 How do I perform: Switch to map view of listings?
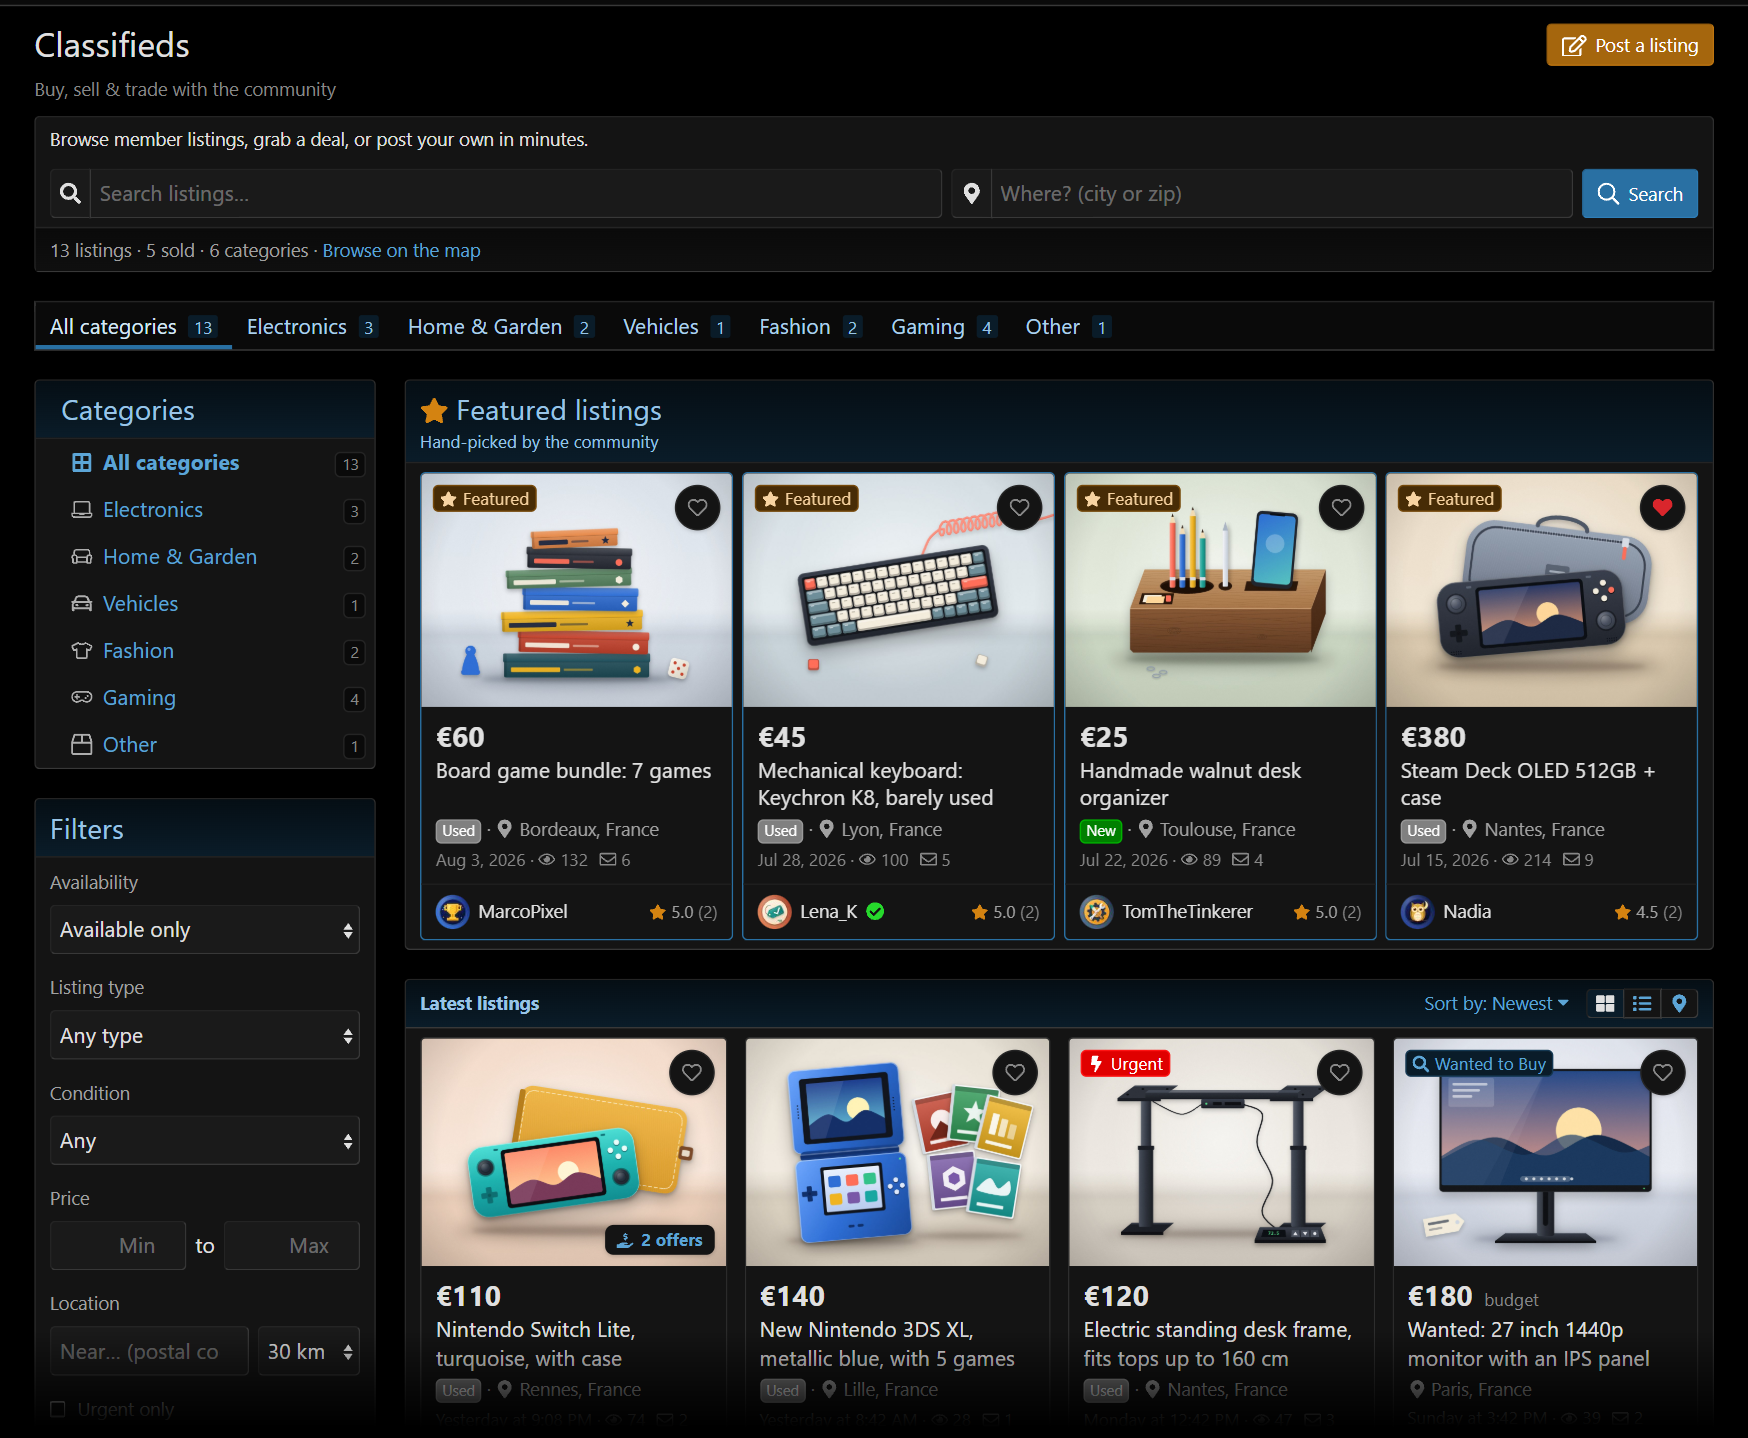coord(1679,1003)
